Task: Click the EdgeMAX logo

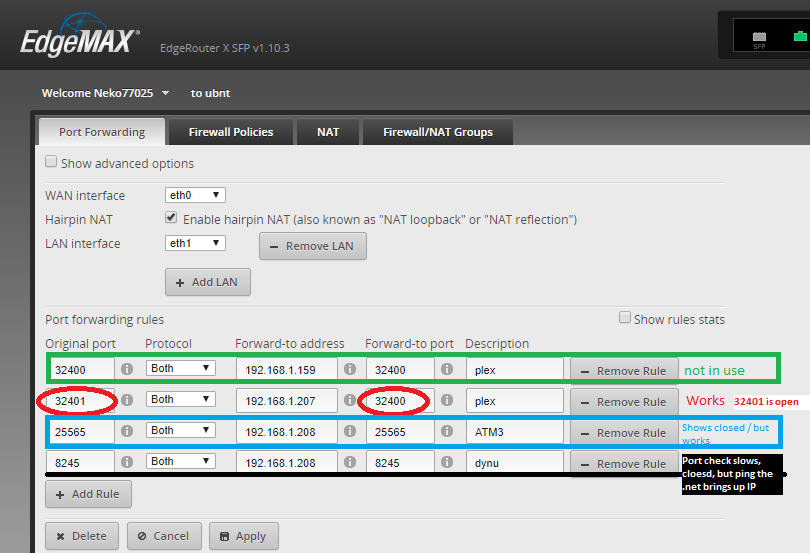Action: click(x=80, y=43)
